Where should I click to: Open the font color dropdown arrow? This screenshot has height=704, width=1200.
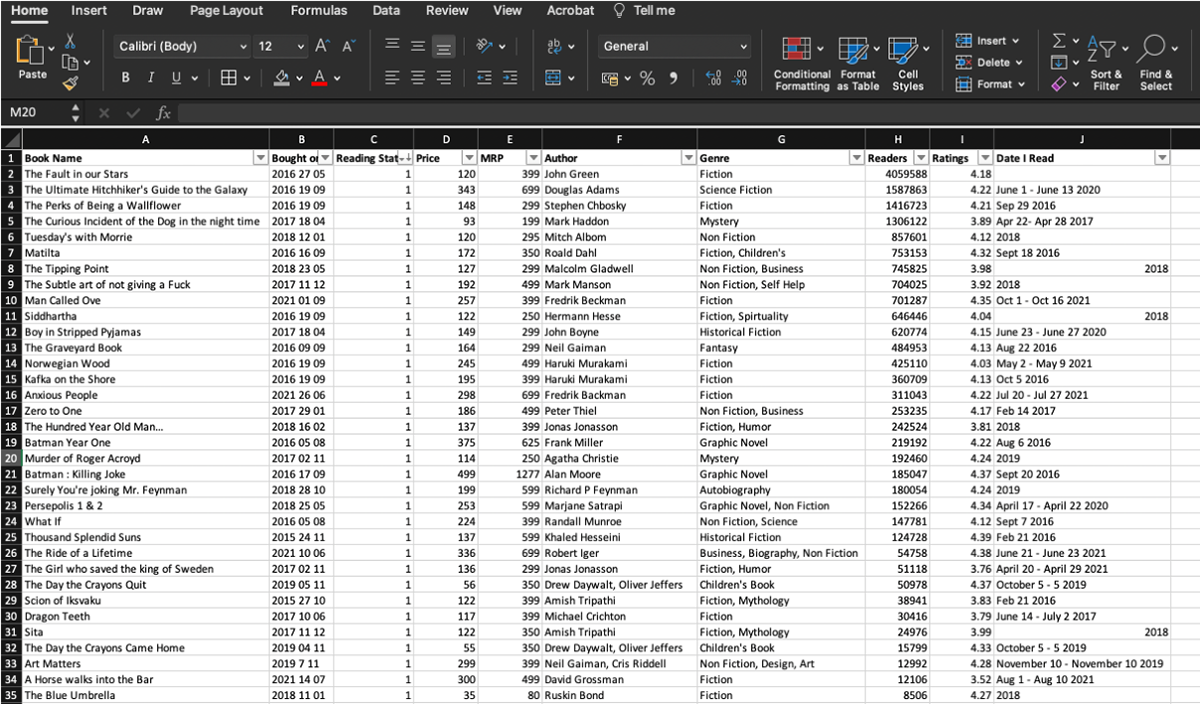point(337,78)
